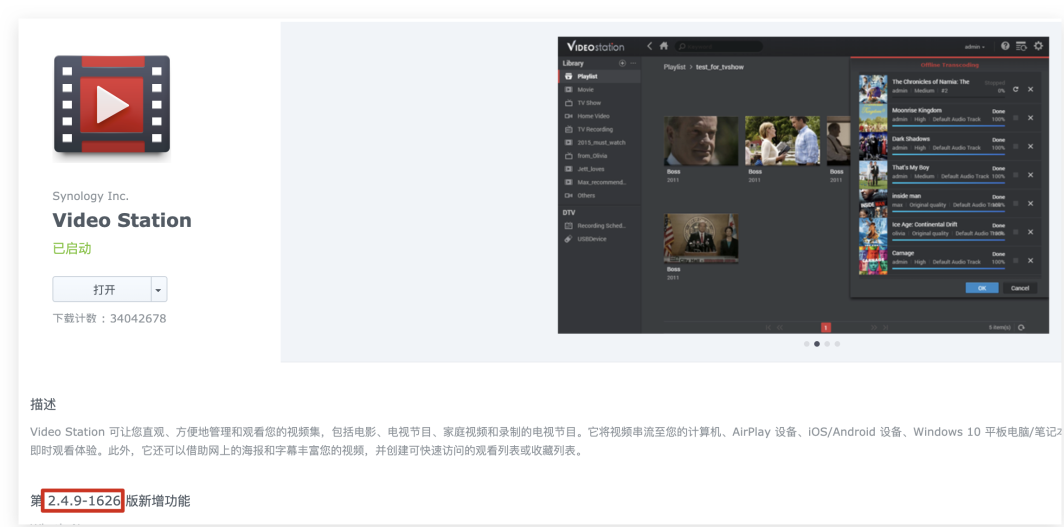Viewport: 1064px width, 527px height.
Task: Click the 下载计数：34042678 text
Action: click(x=109, y=318)
